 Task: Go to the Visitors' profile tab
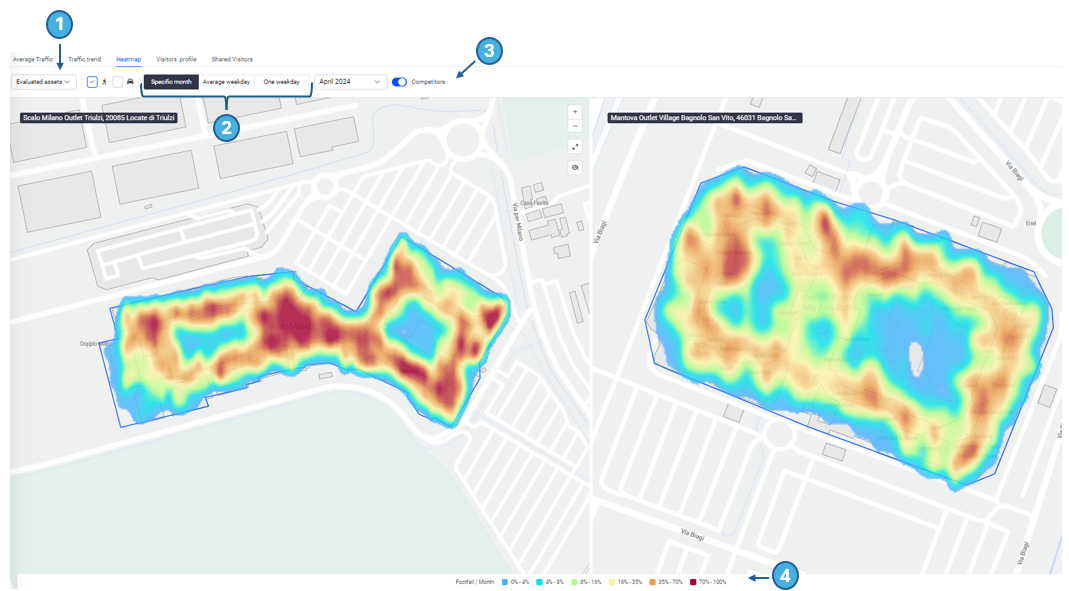176,59
